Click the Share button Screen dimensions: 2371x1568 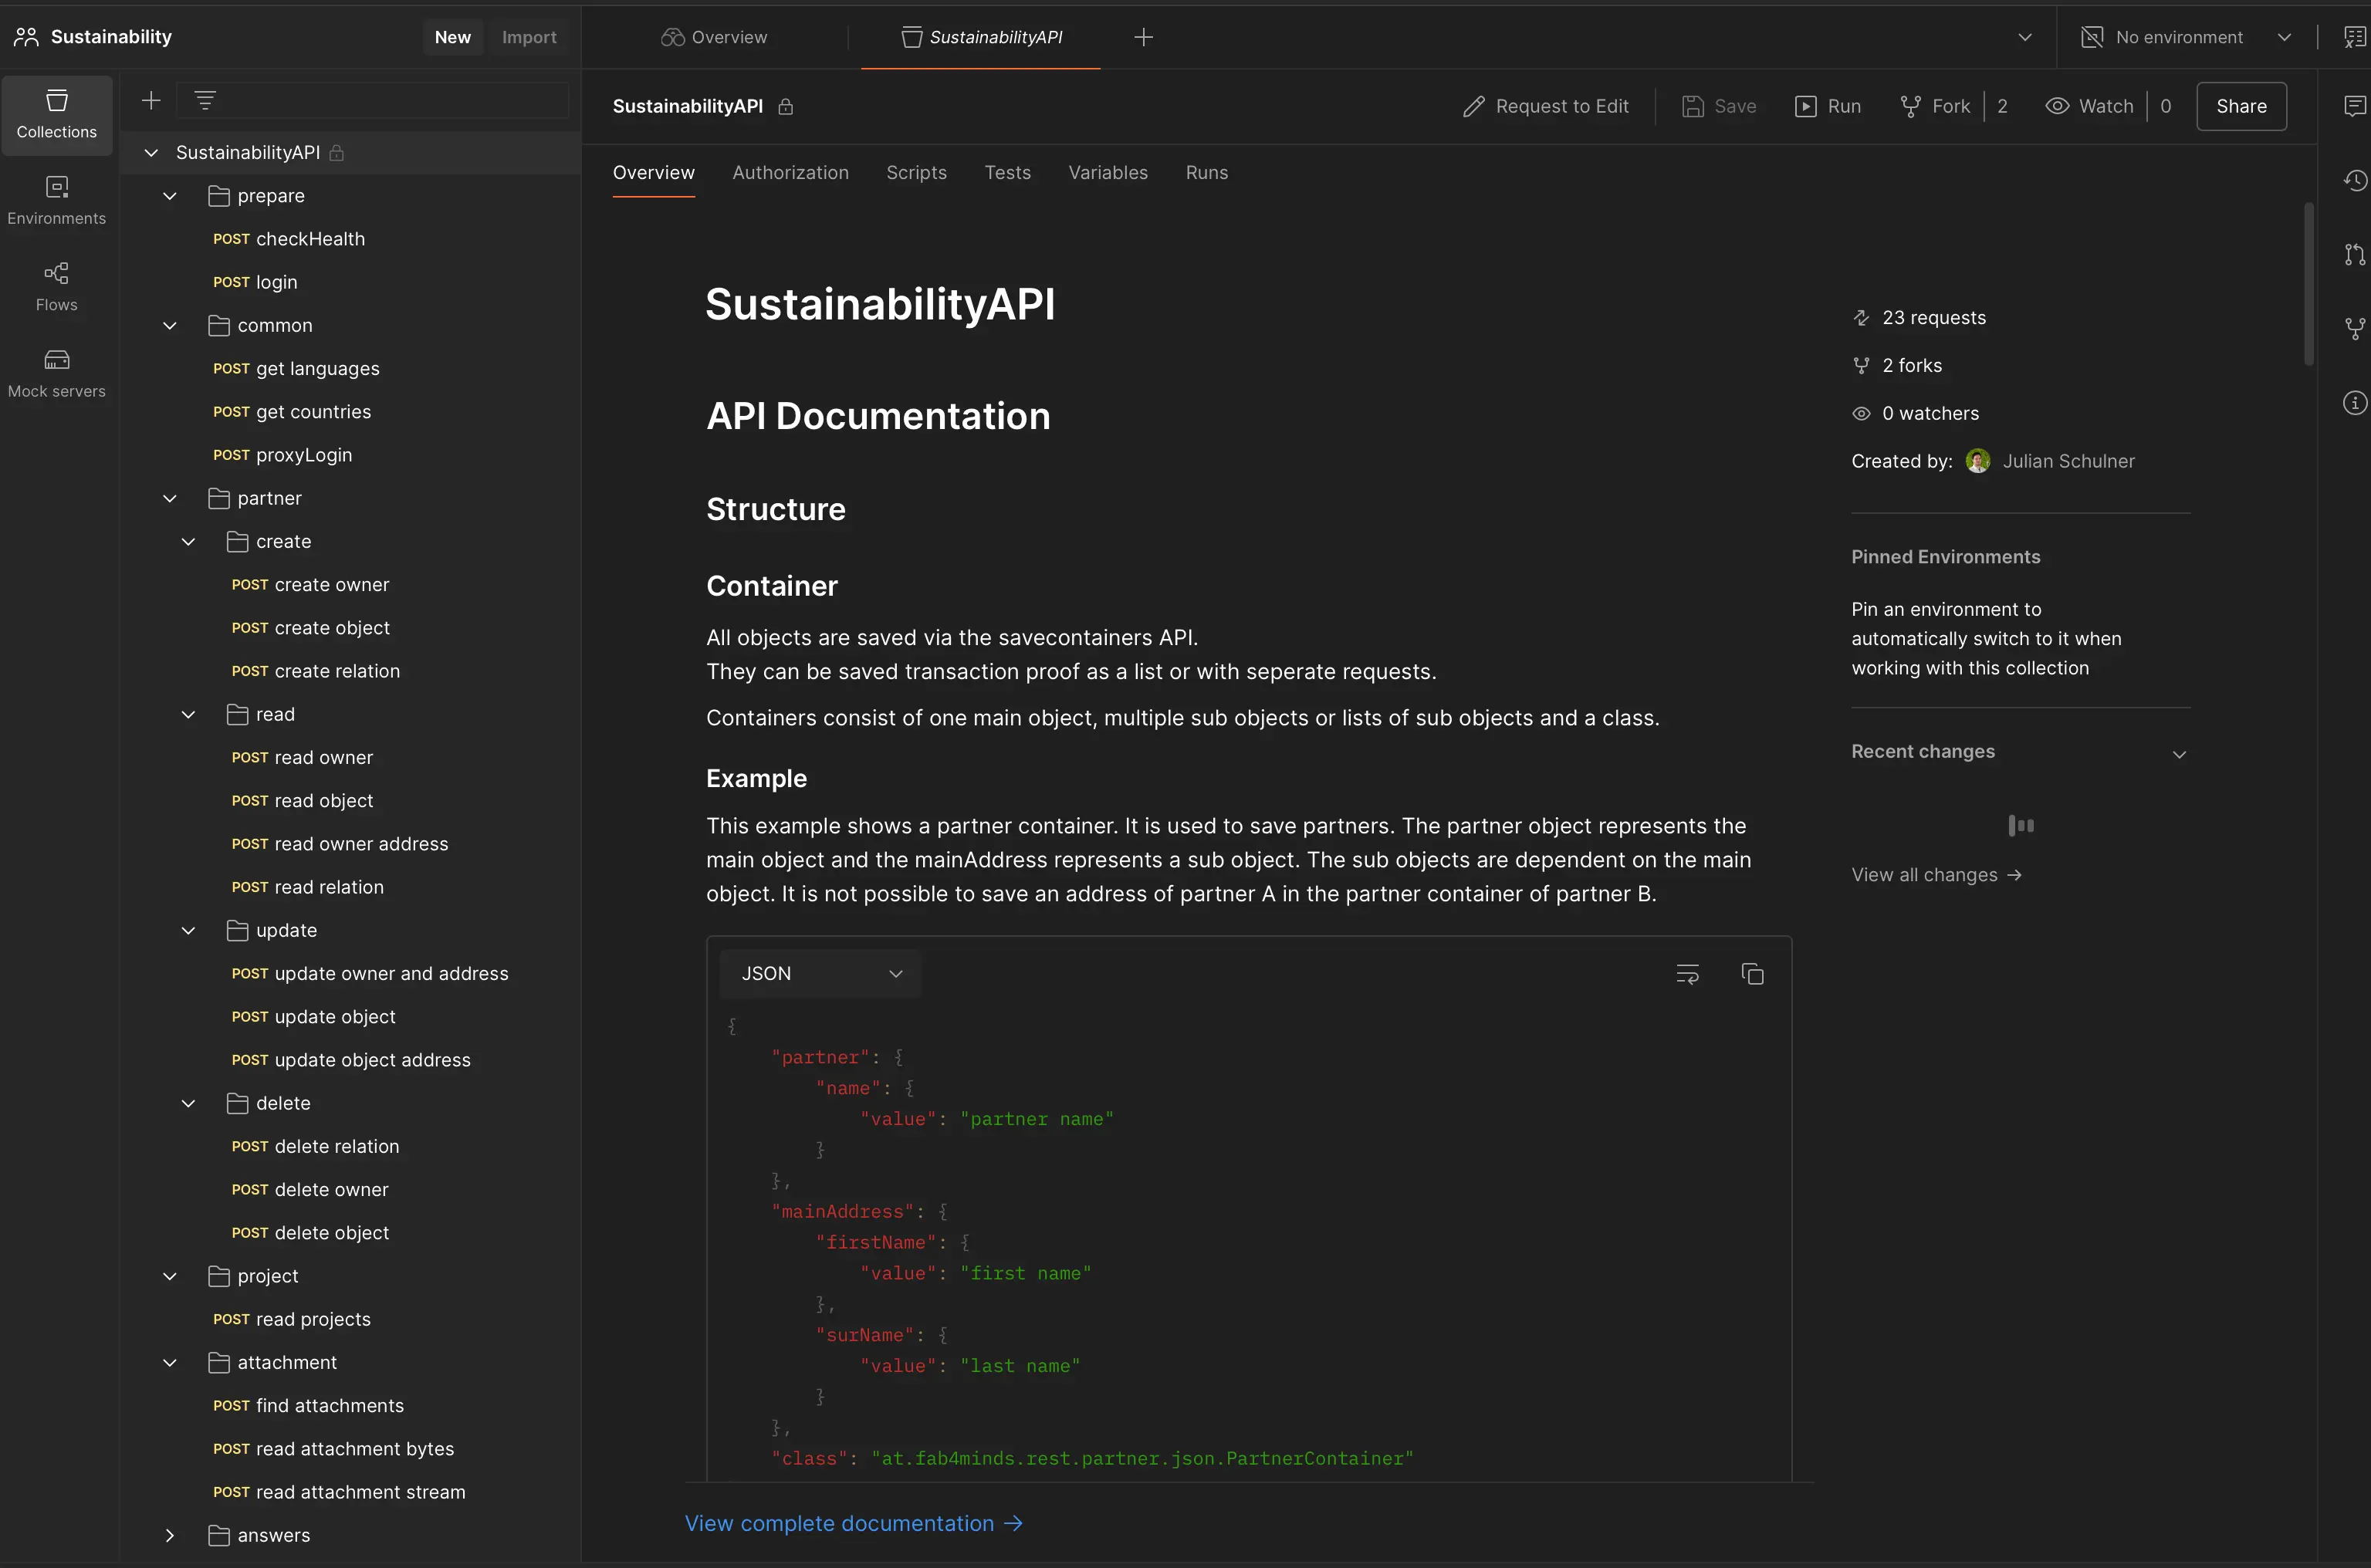click(x=2241, y=106)
